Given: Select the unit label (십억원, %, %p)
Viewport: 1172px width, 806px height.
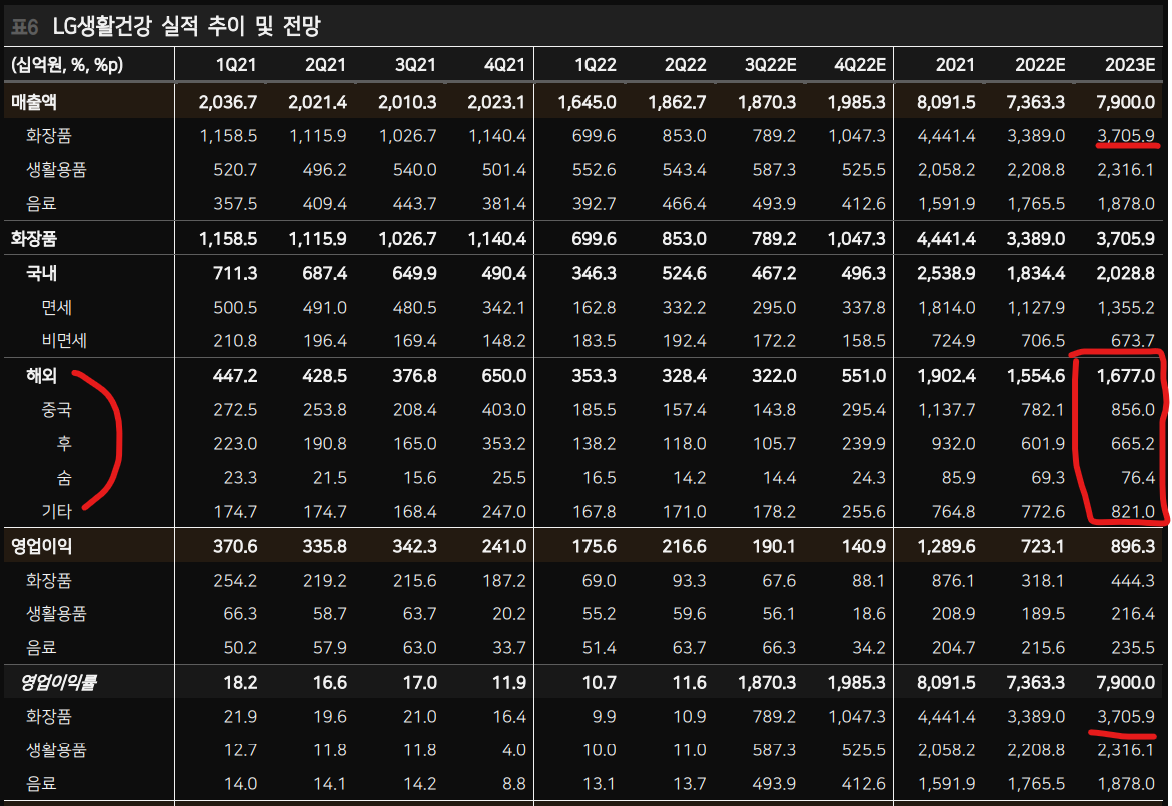Looking at the screenshot, I should click(67, 65).
